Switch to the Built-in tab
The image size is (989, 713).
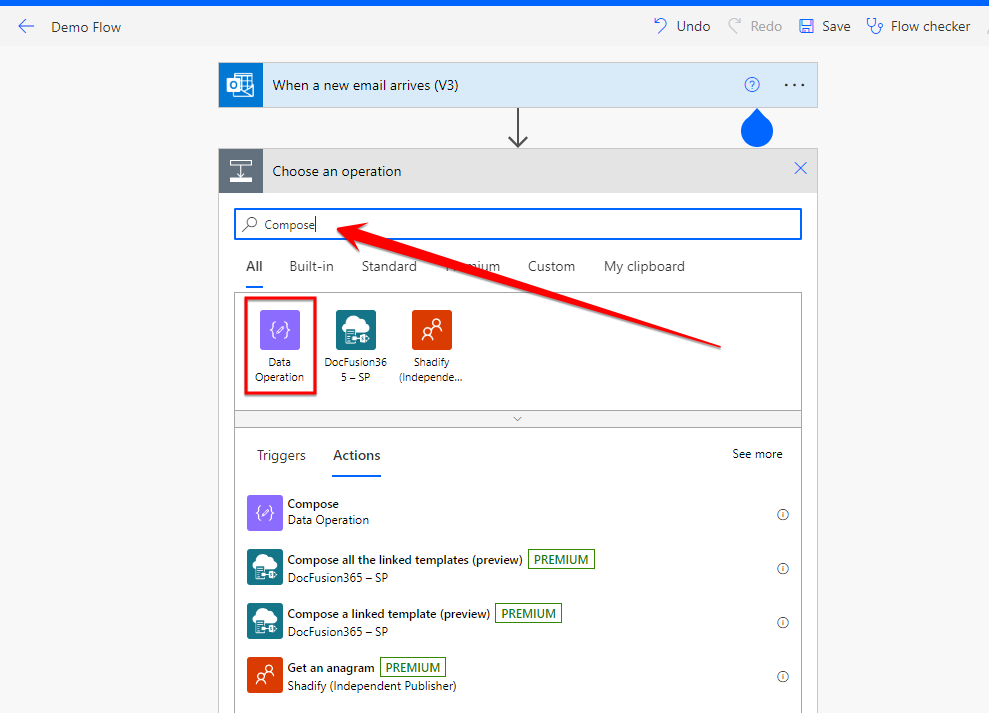point(312,266)
